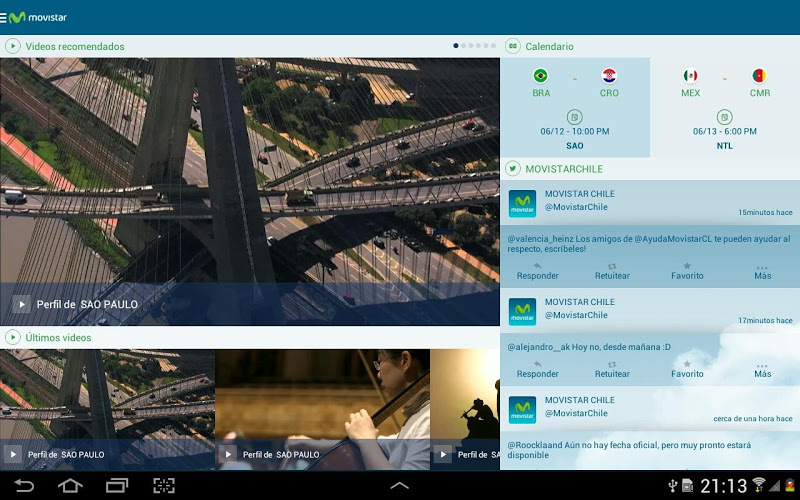Screen dimensions: 800x500
Task: Favorite the @valencia_heinz tweet
Action: click(x=687, y=271)
